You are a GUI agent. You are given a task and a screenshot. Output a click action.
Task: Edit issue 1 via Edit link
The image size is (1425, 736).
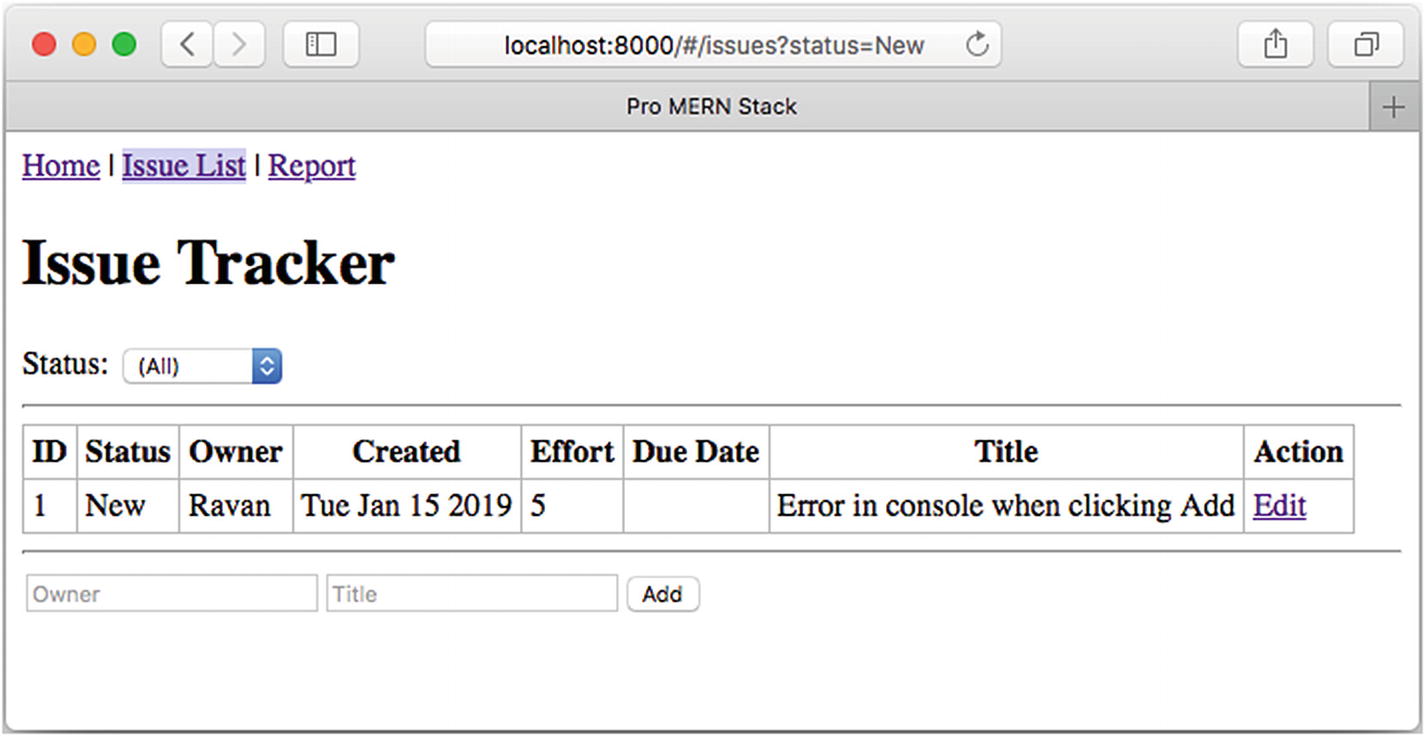[x=1279, y=506]
